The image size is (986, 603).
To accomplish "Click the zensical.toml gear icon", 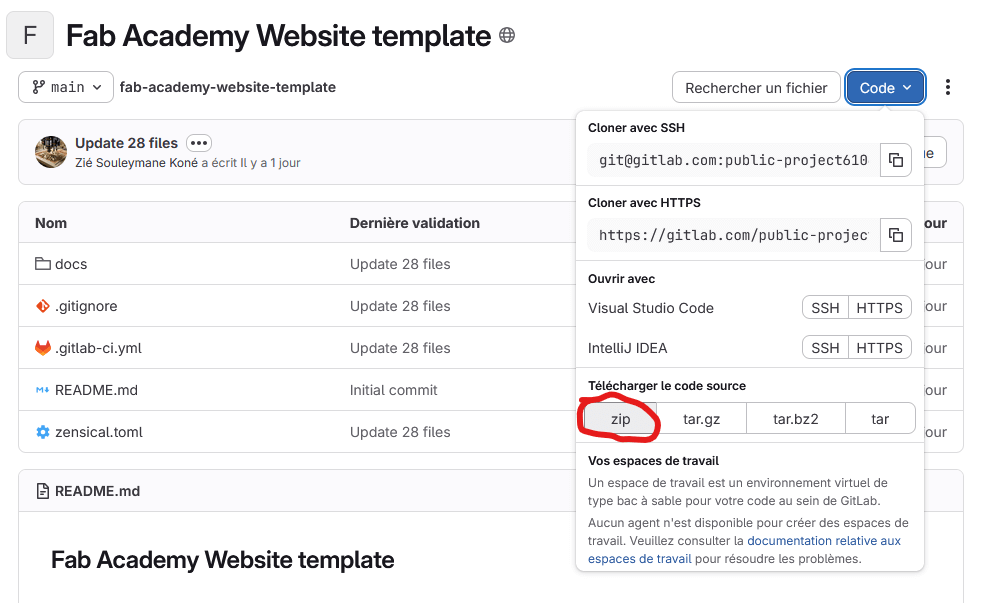I will (43, 432).
